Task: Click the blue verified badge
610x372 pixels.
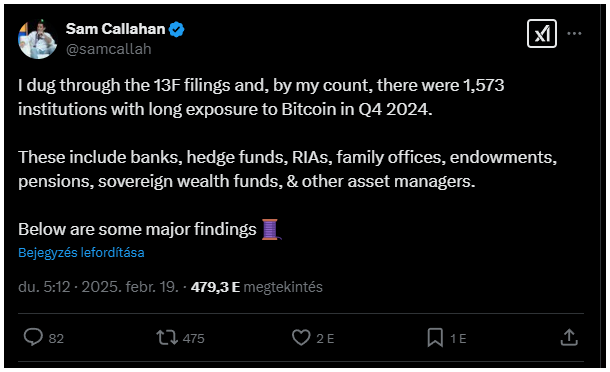Action: click(x=176, y=29)
